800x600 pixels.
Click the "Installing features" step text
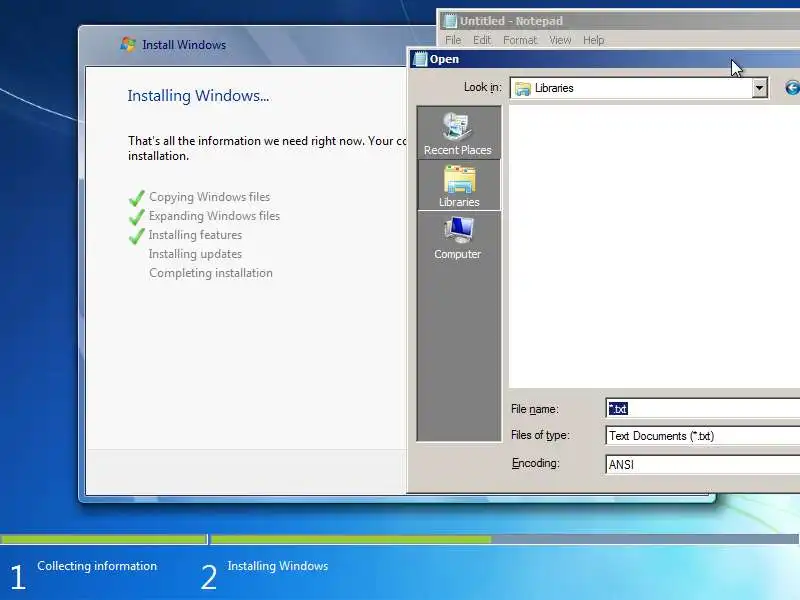[x=195, y=235]
